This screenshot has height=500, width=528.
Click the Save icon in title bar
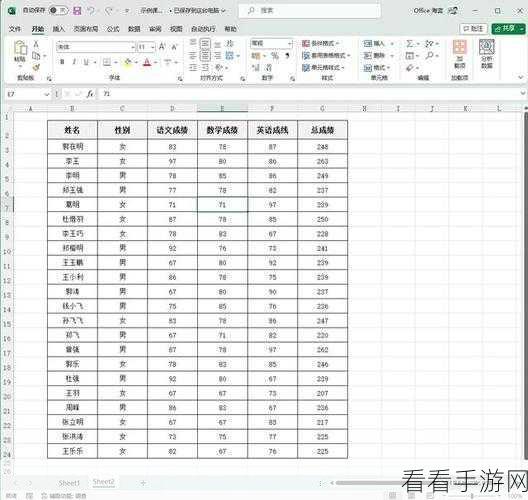77,11
